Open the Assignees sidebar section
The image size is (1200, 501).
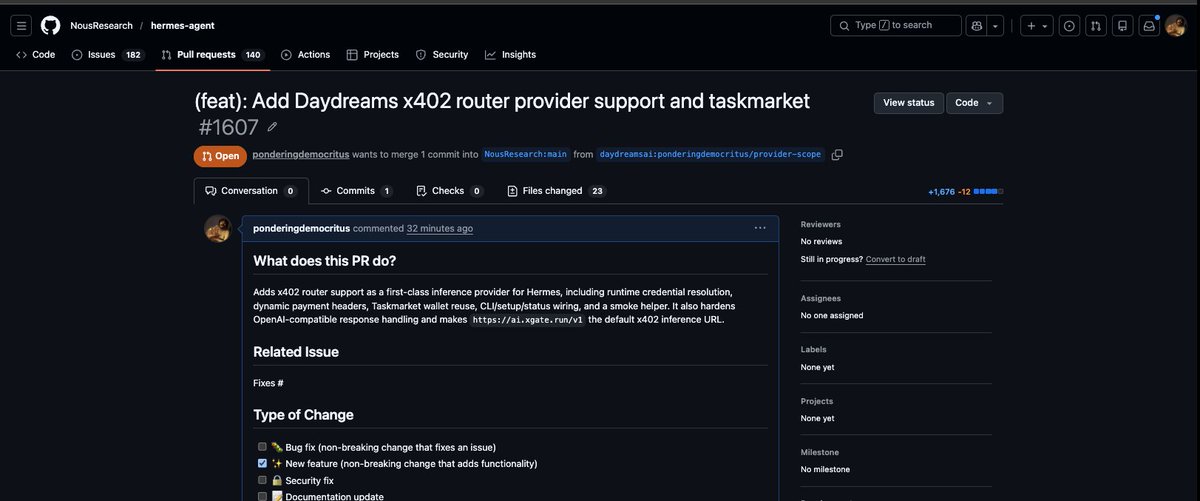(821, 298)
